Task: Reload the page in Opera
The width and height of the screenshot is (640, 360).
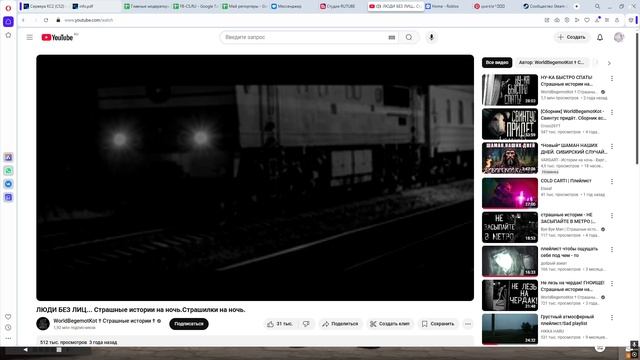Action: pos(46,20)
